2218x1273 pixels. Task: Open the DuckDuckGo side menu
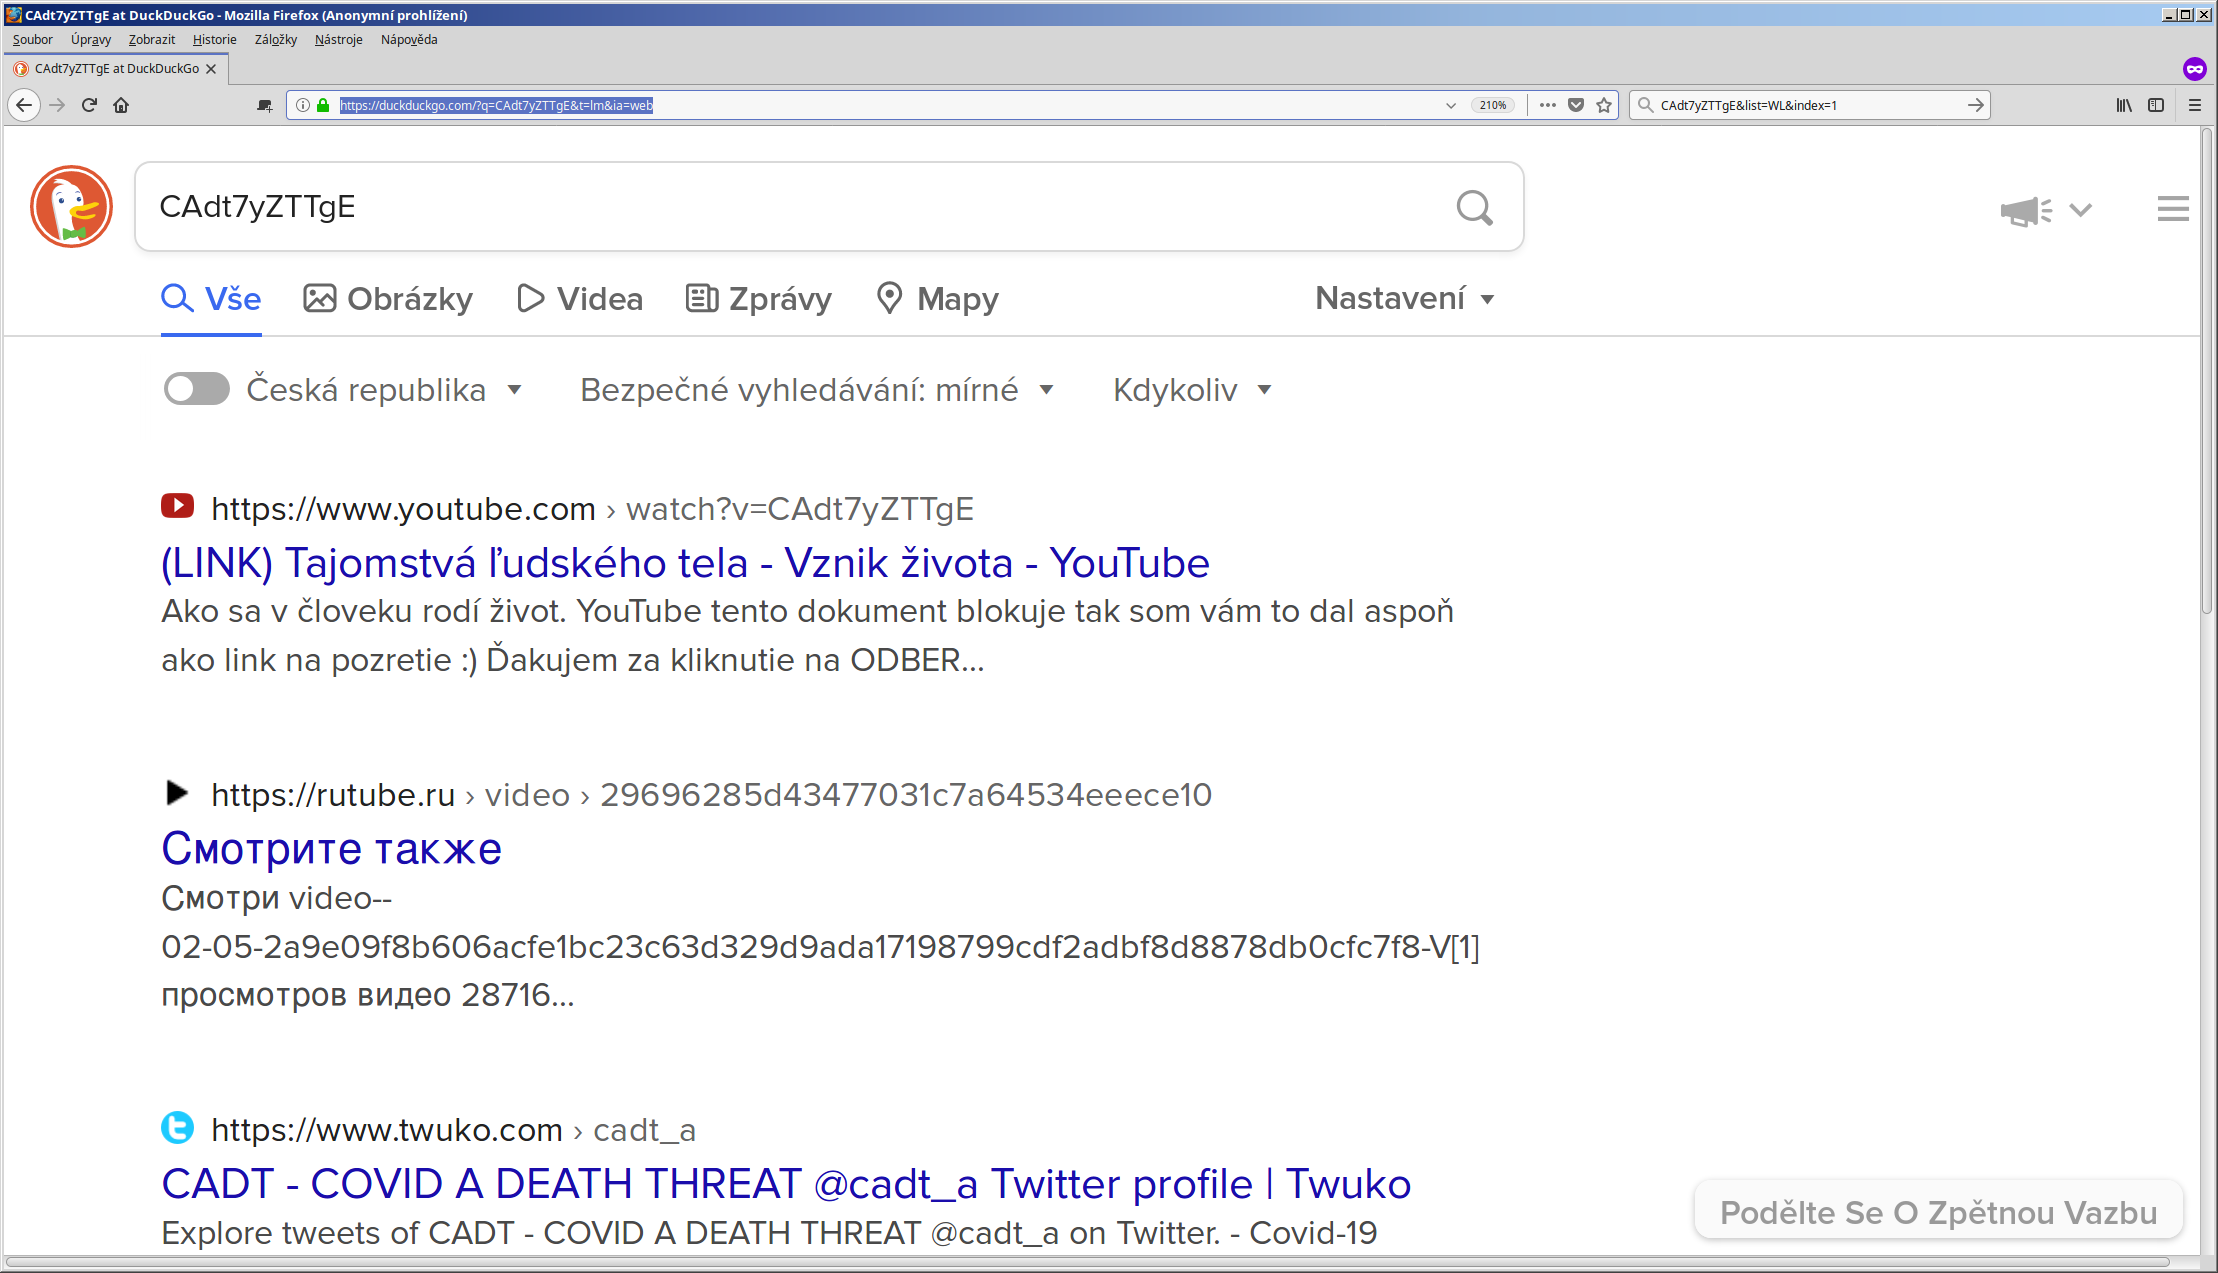tap(2173, 209)
